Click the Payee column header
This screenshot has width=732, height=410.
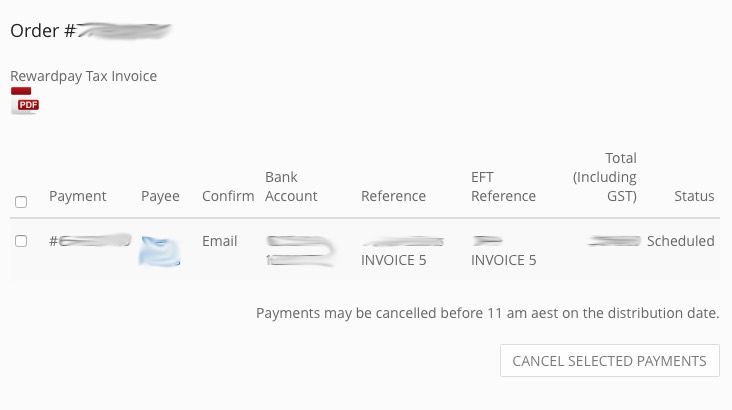click(160, 196)
